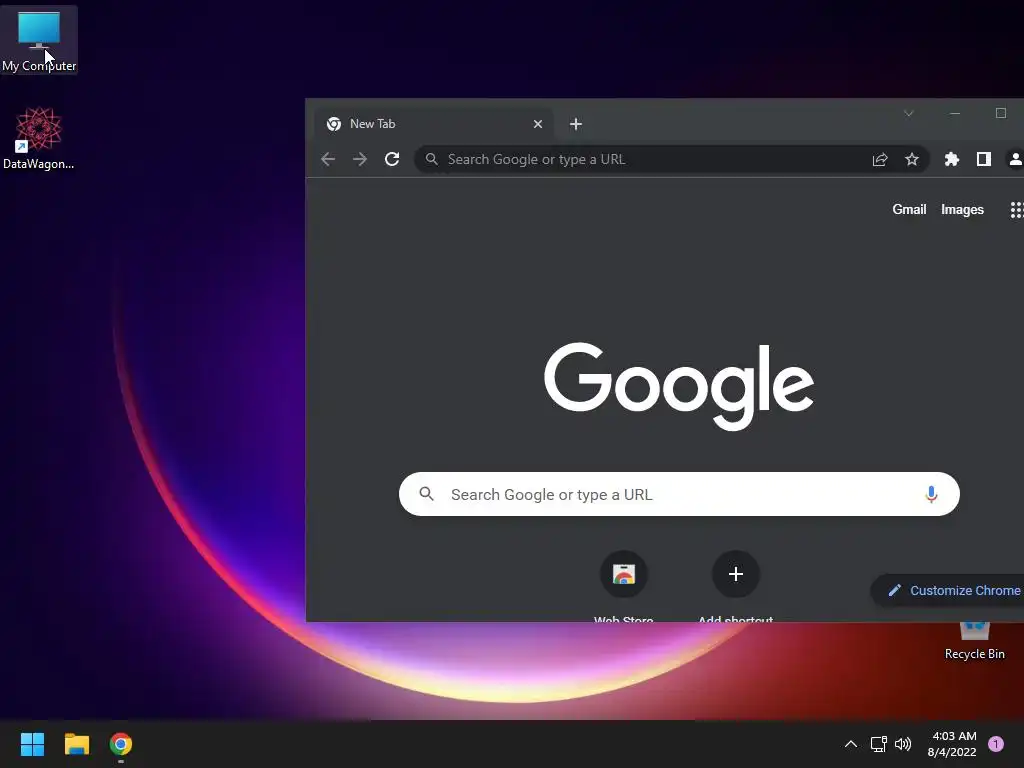The image size is (1024, 768).
Task: Open Chrome Extensions puzzle icon
Action: point(952,159)
